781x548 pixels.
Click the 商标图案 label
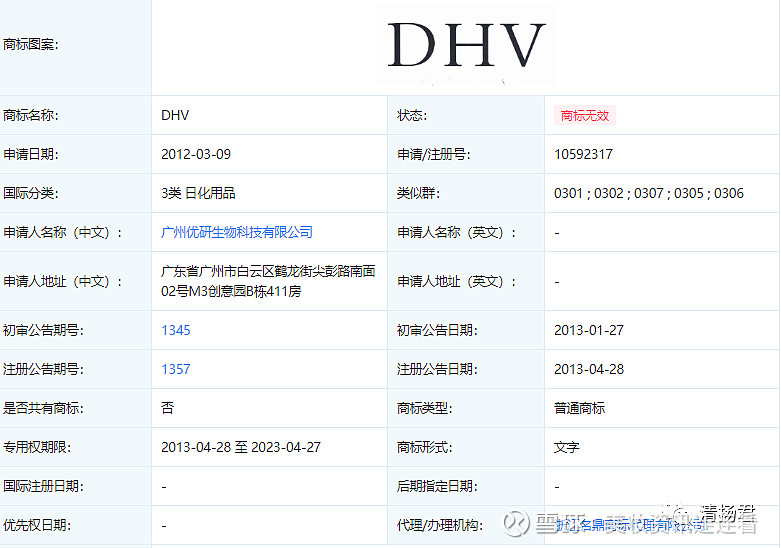point(31,45)
